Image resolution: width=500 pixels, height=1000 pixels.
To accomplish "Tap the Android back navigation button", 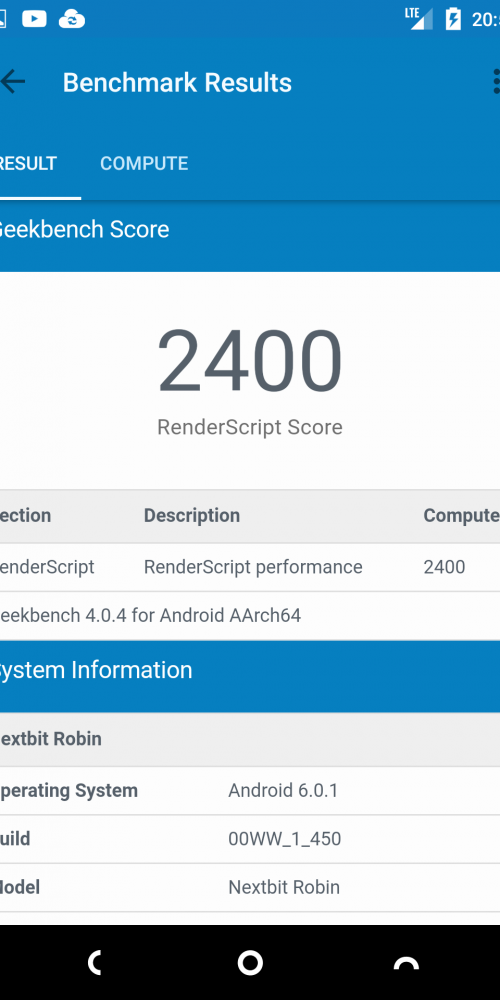I will (x=95, y=962).
